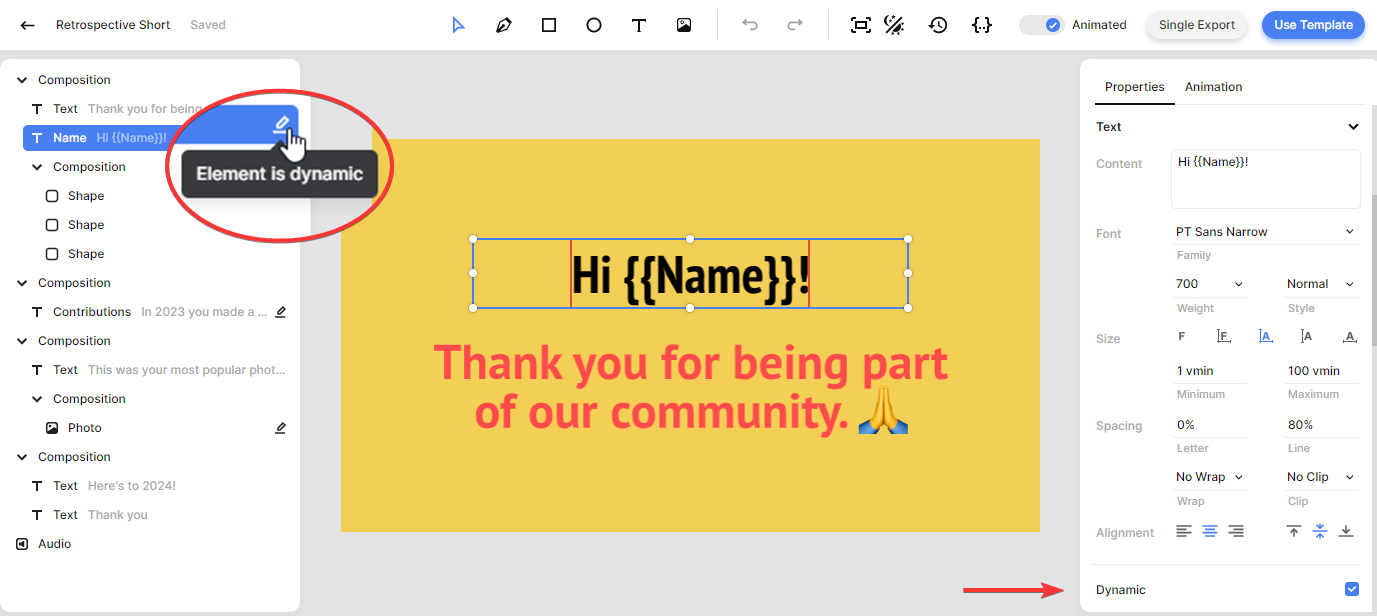Open the No Wrap dropdown
The width and height of the screenshot is (1377, 616).
[1210, 477]
